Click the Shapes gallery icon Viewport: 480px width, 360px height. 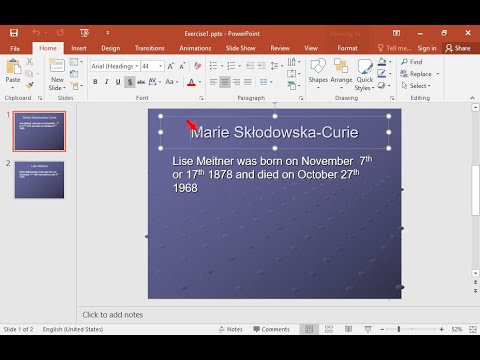point(318,66)
